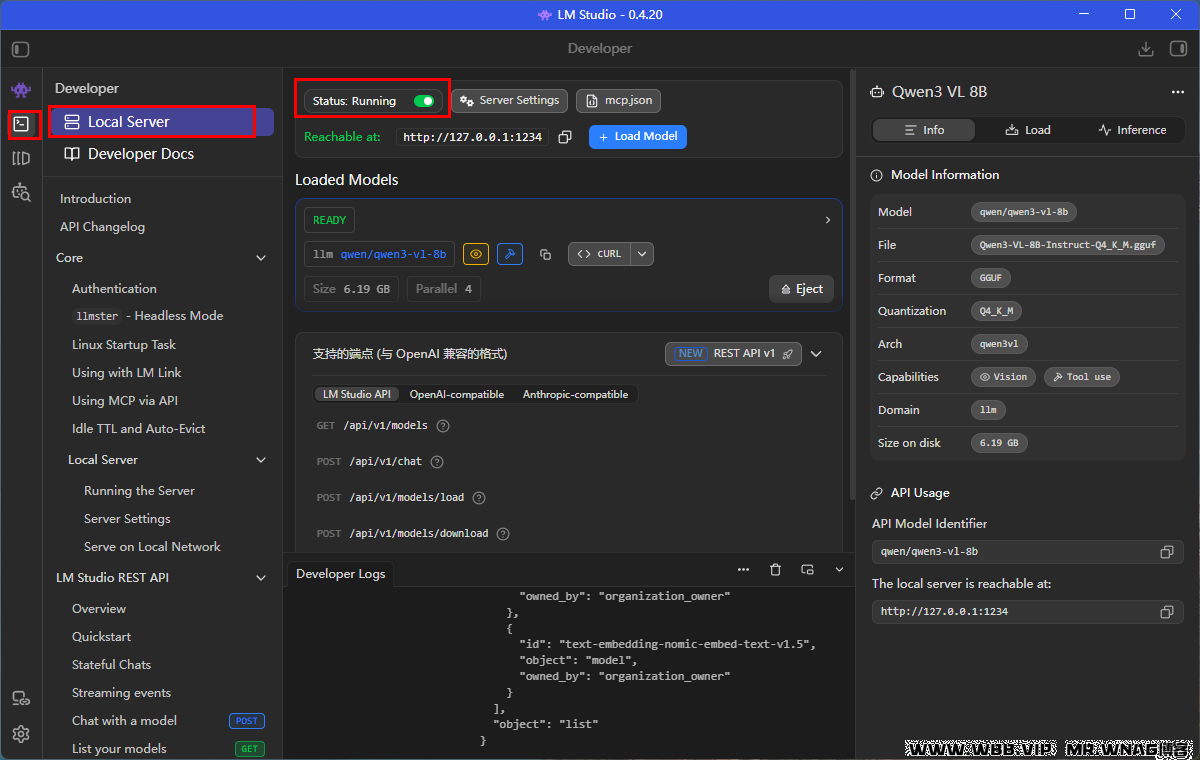
Task: Open the LM Link icon above the settings gear
Action: [x=21, y=699]
